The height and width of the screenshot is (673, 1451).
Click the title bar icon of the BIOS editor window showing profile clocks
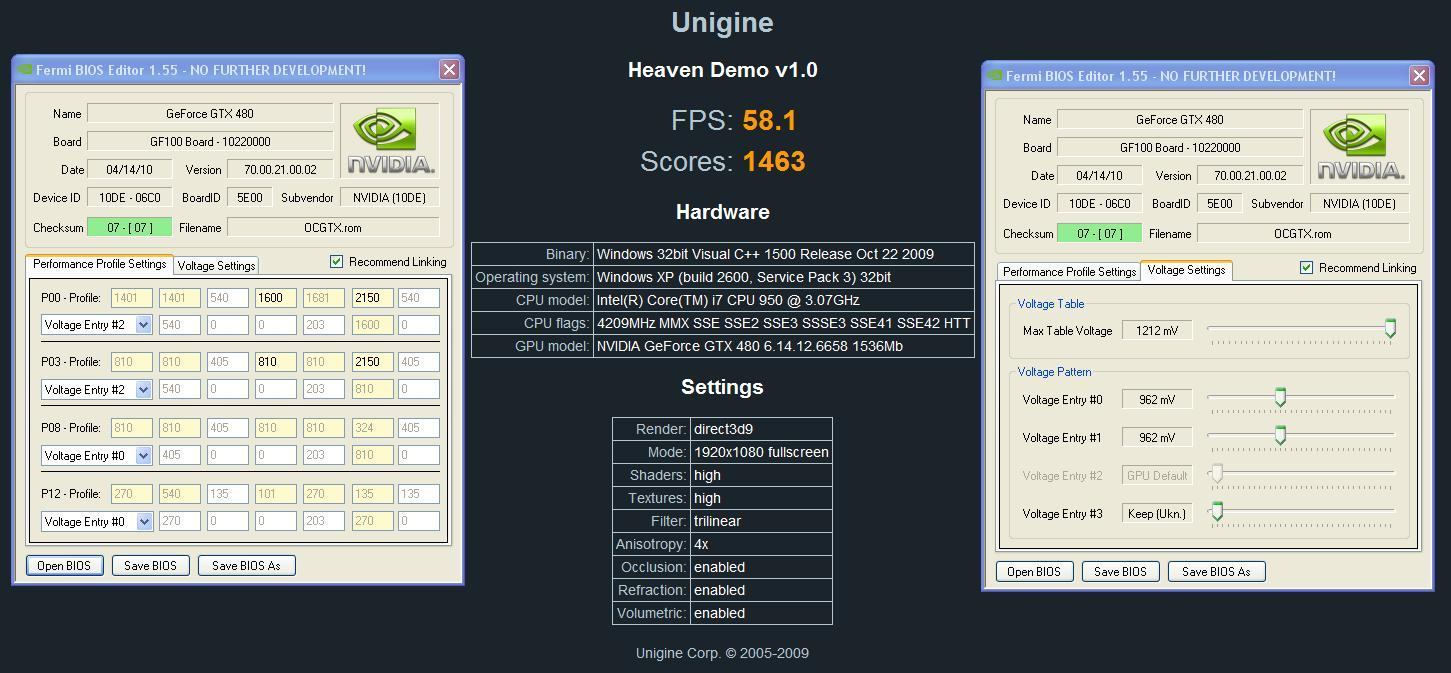[x=25, y=70]
